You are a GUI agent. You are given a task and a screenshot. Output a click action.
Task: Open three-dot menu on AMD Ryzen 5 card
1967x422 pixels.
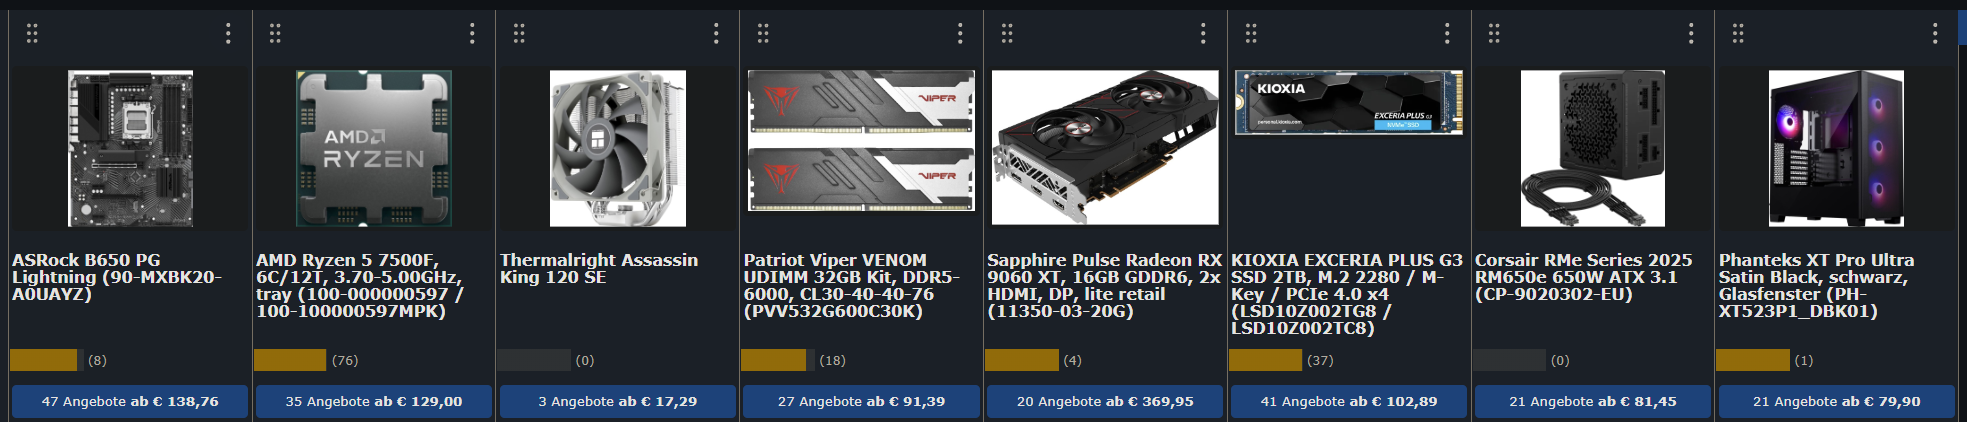coord(472,34)
